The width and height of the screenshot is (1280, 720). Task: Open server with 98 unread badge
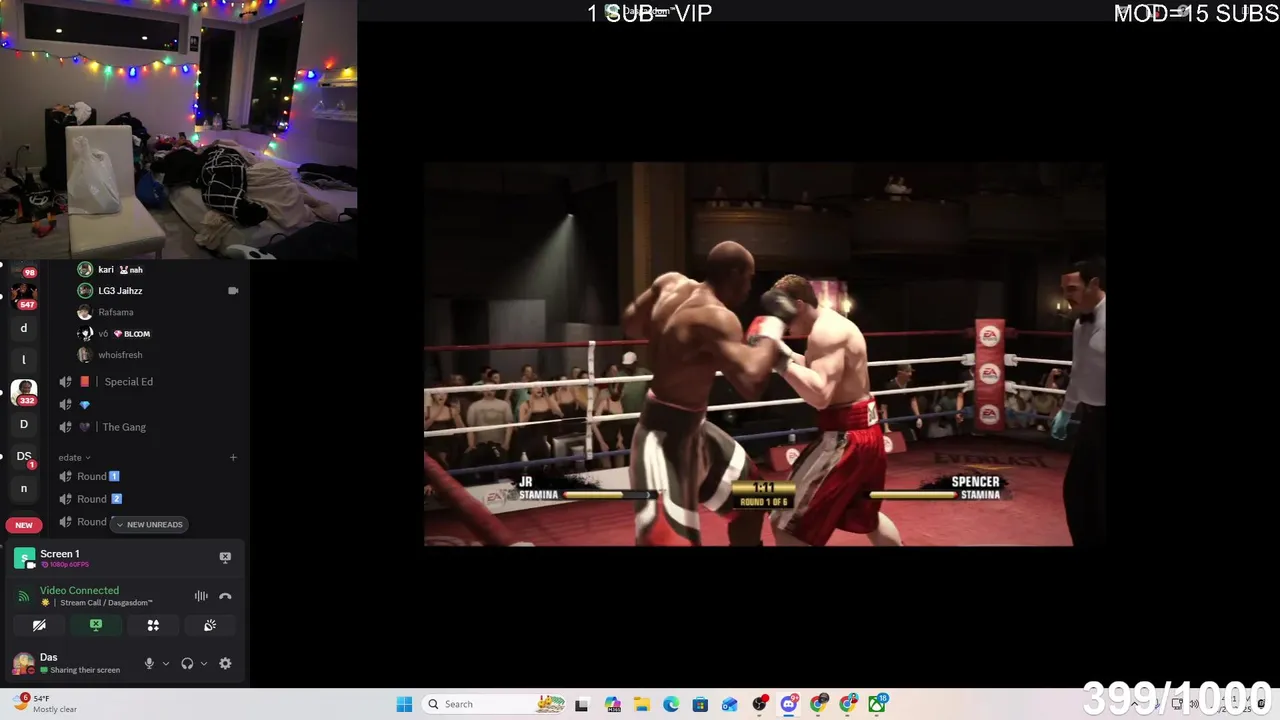tap(24, 269)
